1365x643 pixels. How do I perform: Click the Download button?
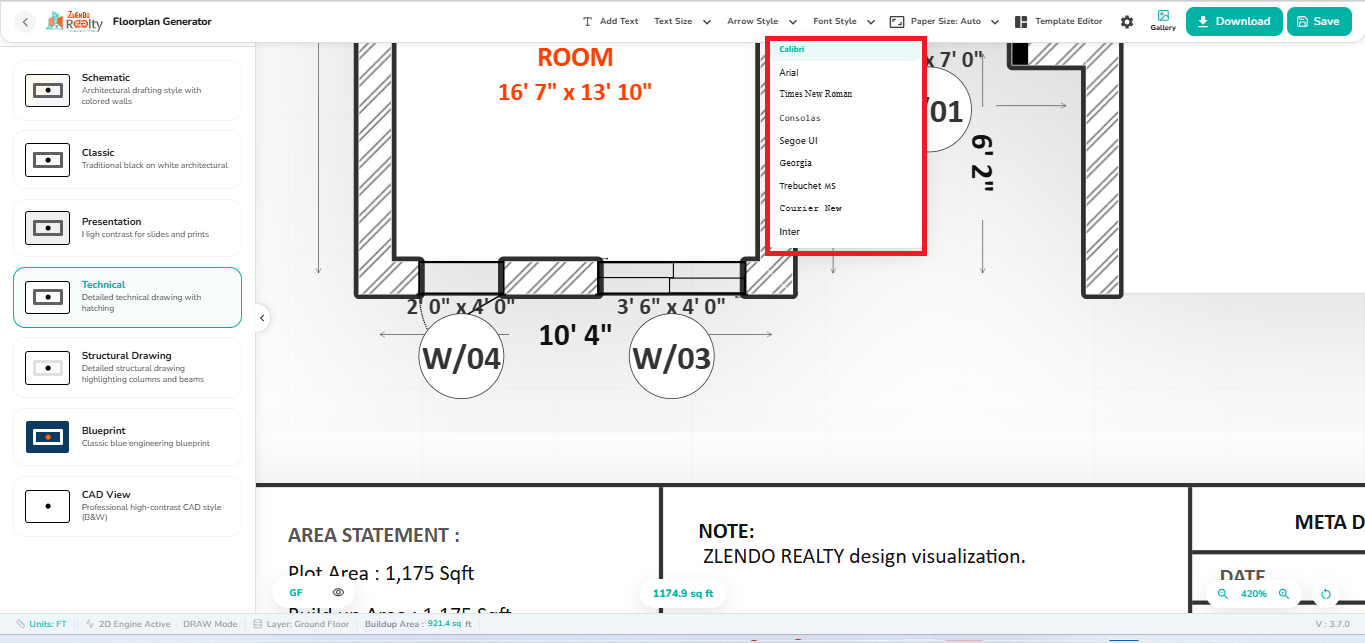[x=1234, y=21]
